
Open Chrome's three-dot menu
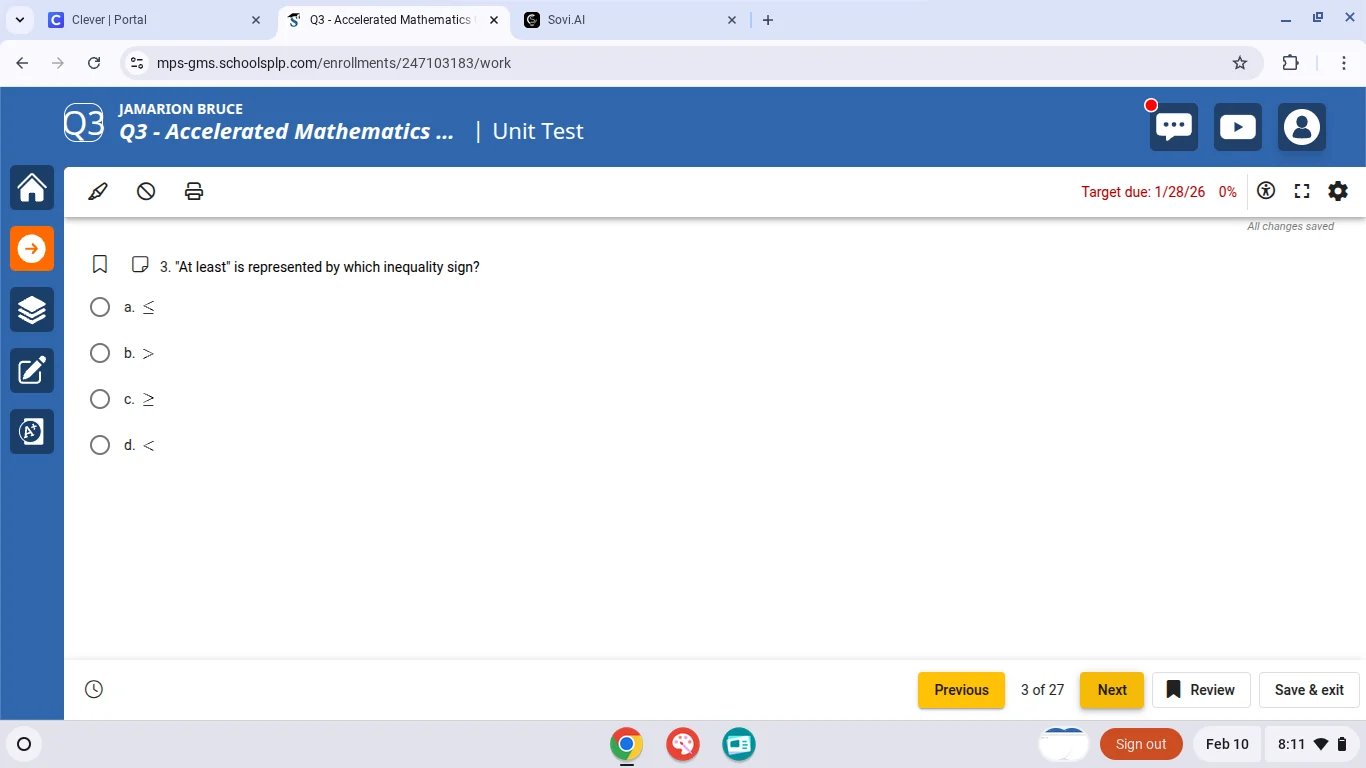coord(1344,63)
